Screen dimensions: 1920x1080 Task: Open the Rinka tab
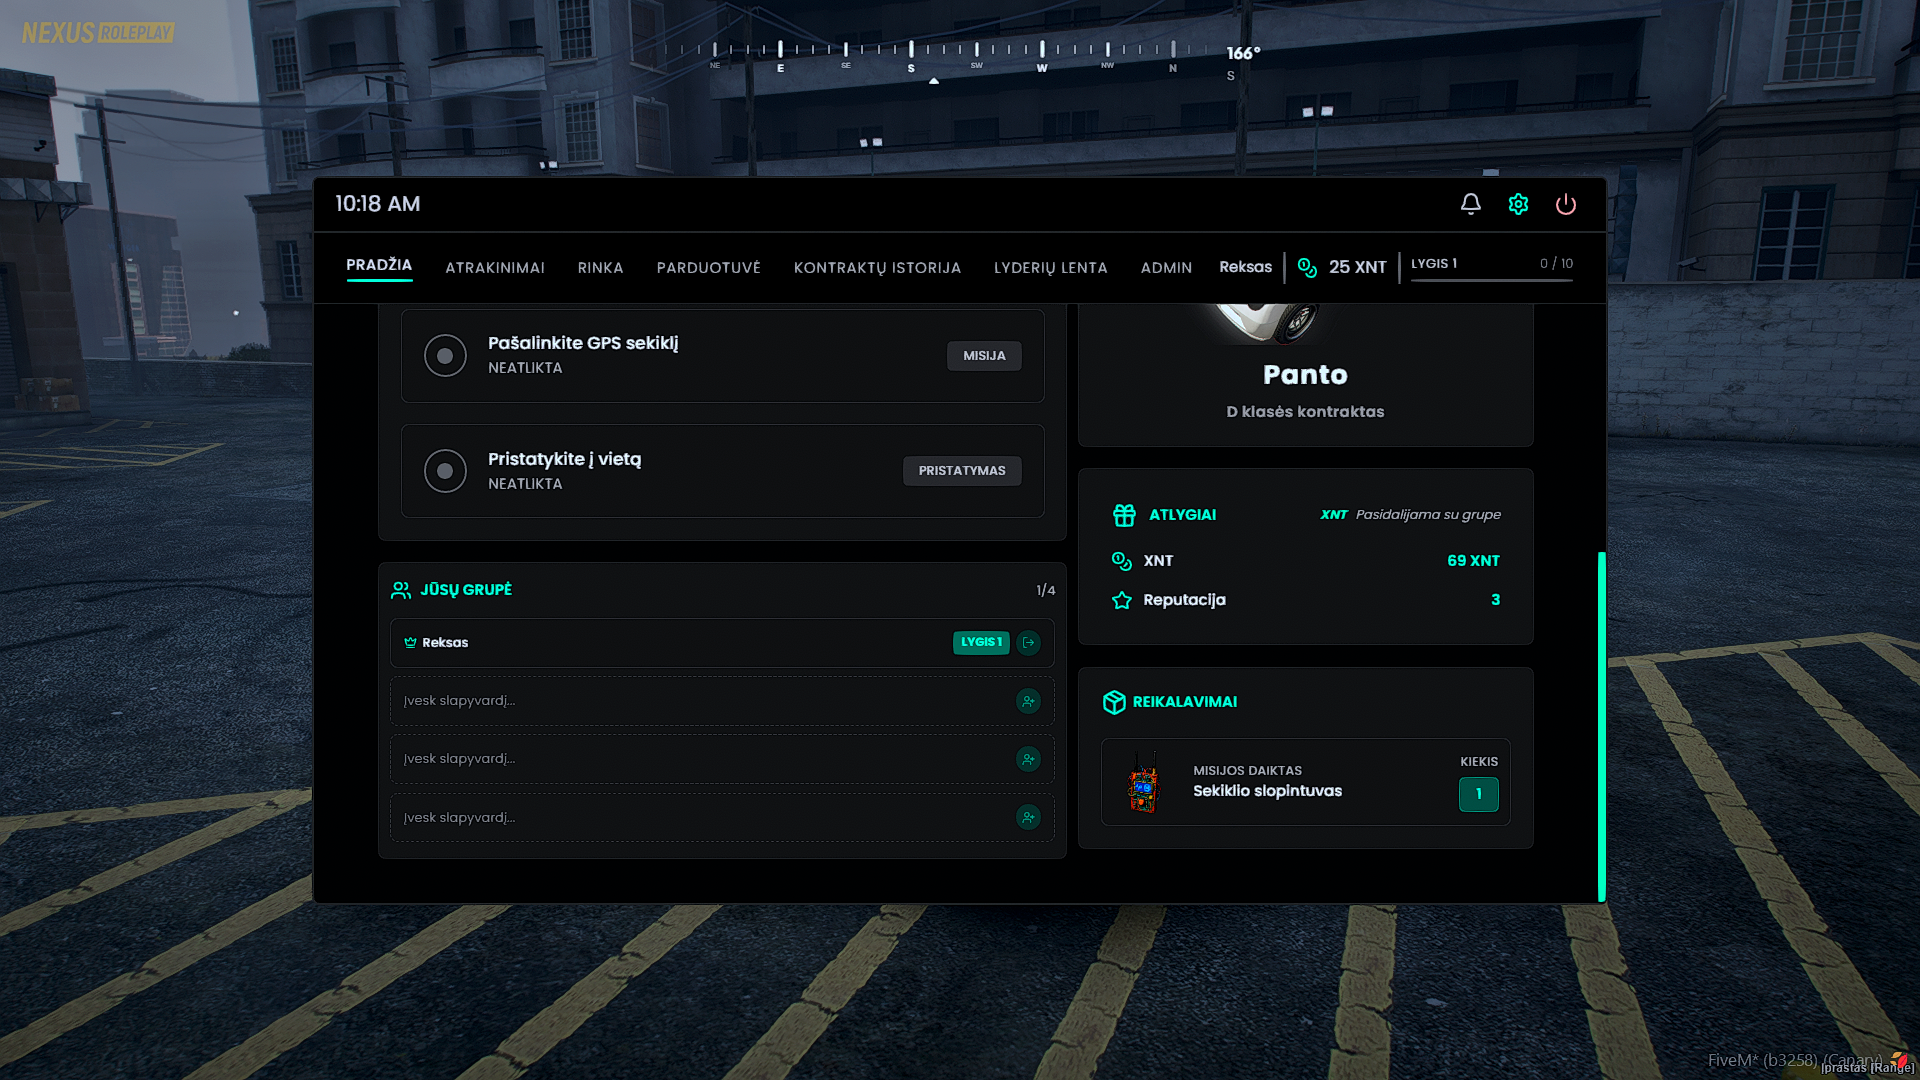pyautogui.click(x=600, y=268)
